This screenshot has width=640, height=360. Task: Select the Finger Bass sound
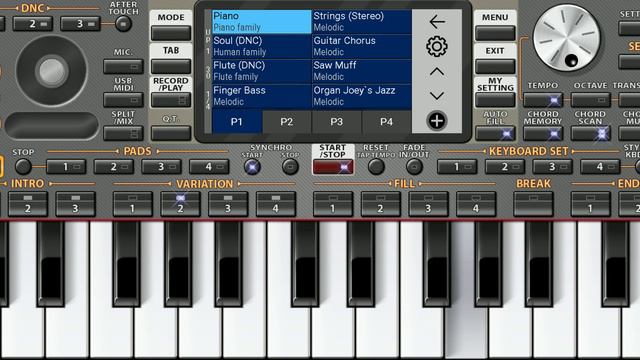point(262,96)
